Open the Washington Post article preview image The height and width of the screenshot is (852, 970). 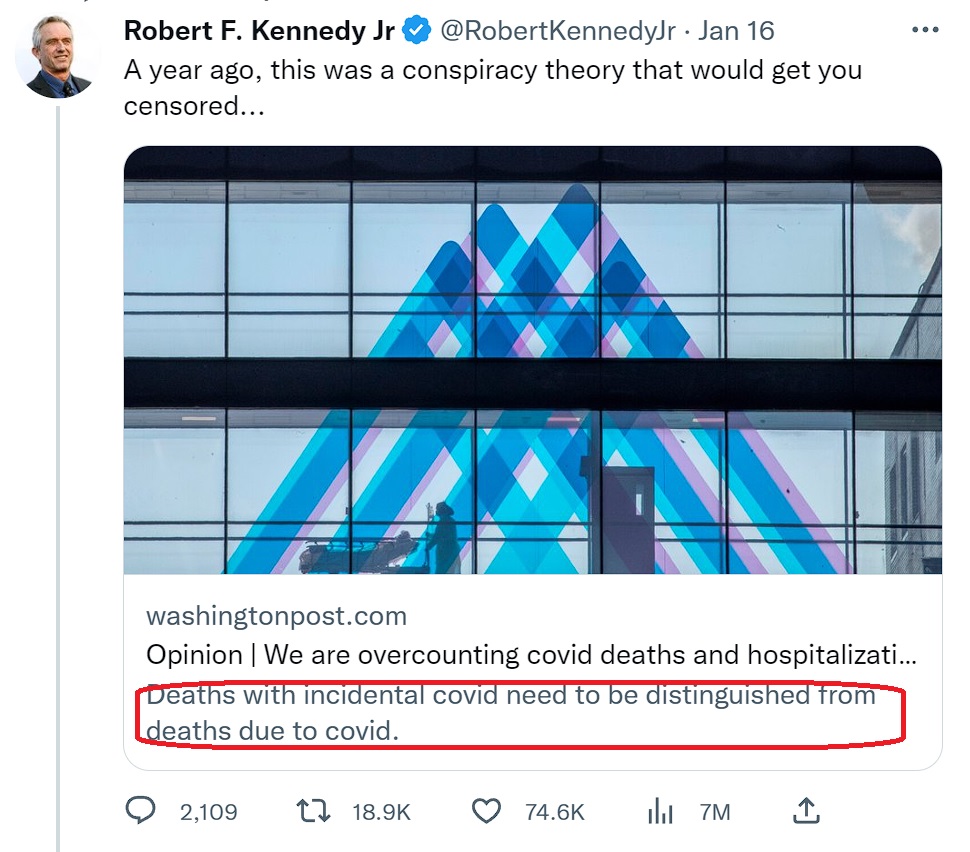pos(532,360)
